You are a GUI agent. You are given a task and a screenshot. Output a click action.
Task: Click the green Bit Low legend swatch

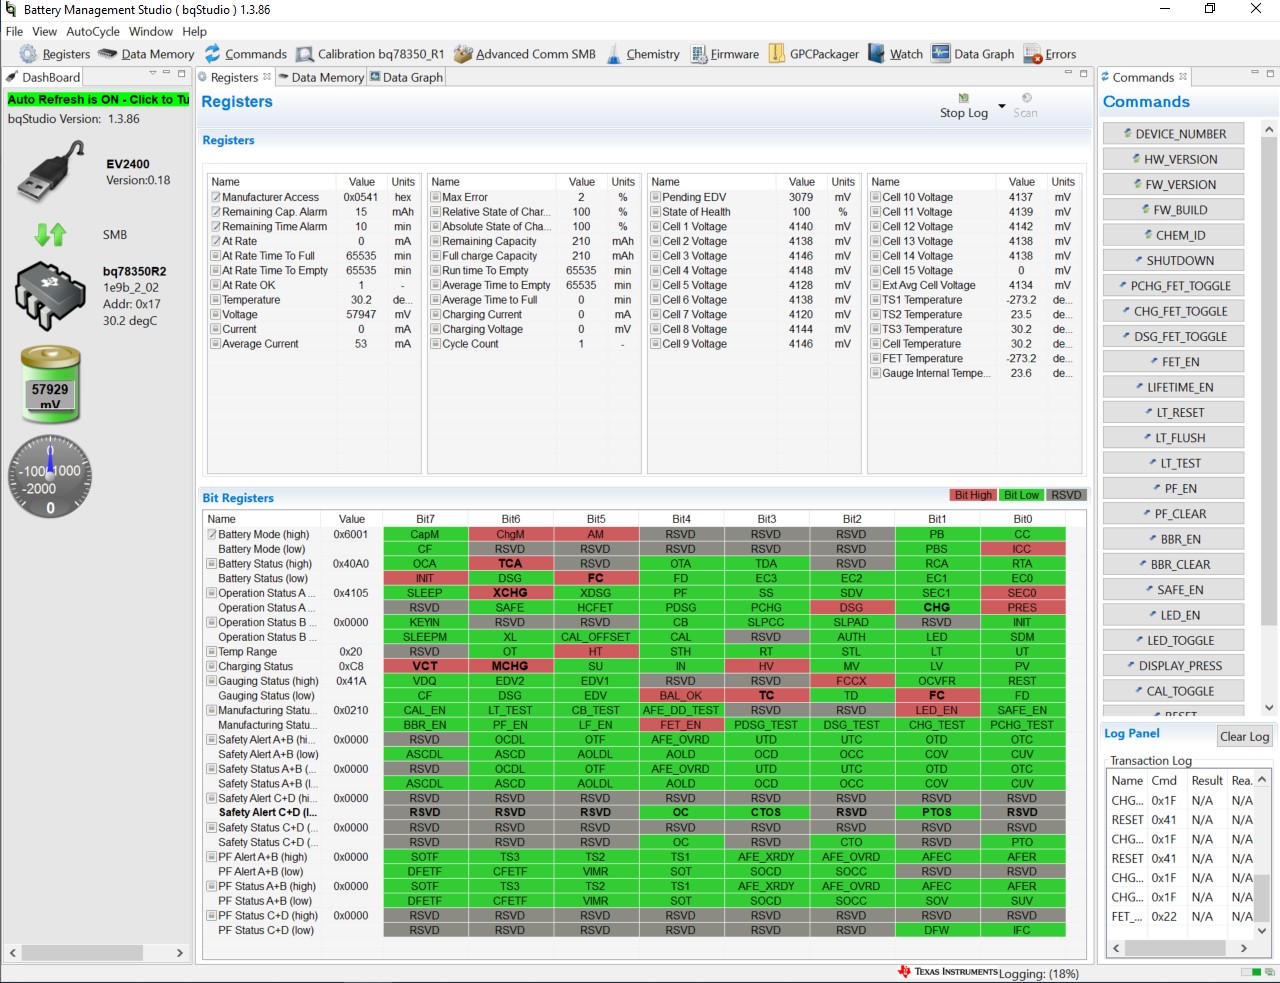(1021, 495)
